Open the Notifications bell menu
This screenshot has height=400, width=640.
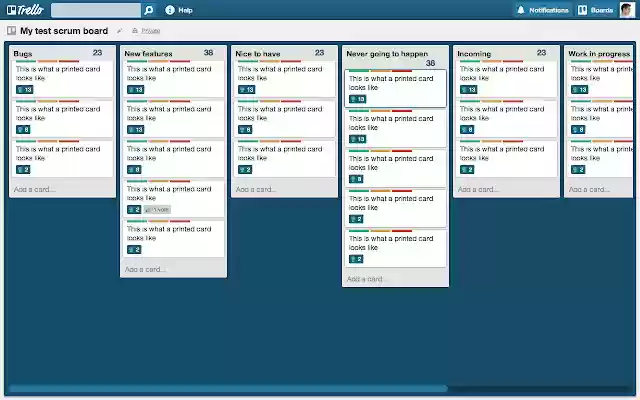(543, 10)
